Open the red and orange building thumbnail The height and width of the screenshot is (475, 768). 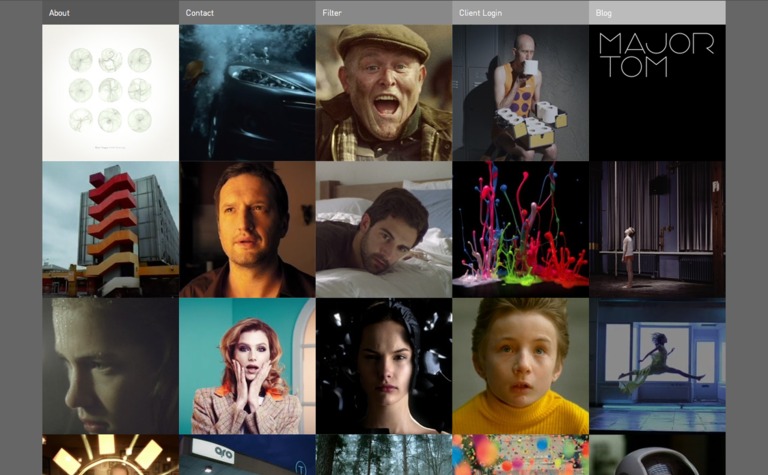tap(110, 230)
